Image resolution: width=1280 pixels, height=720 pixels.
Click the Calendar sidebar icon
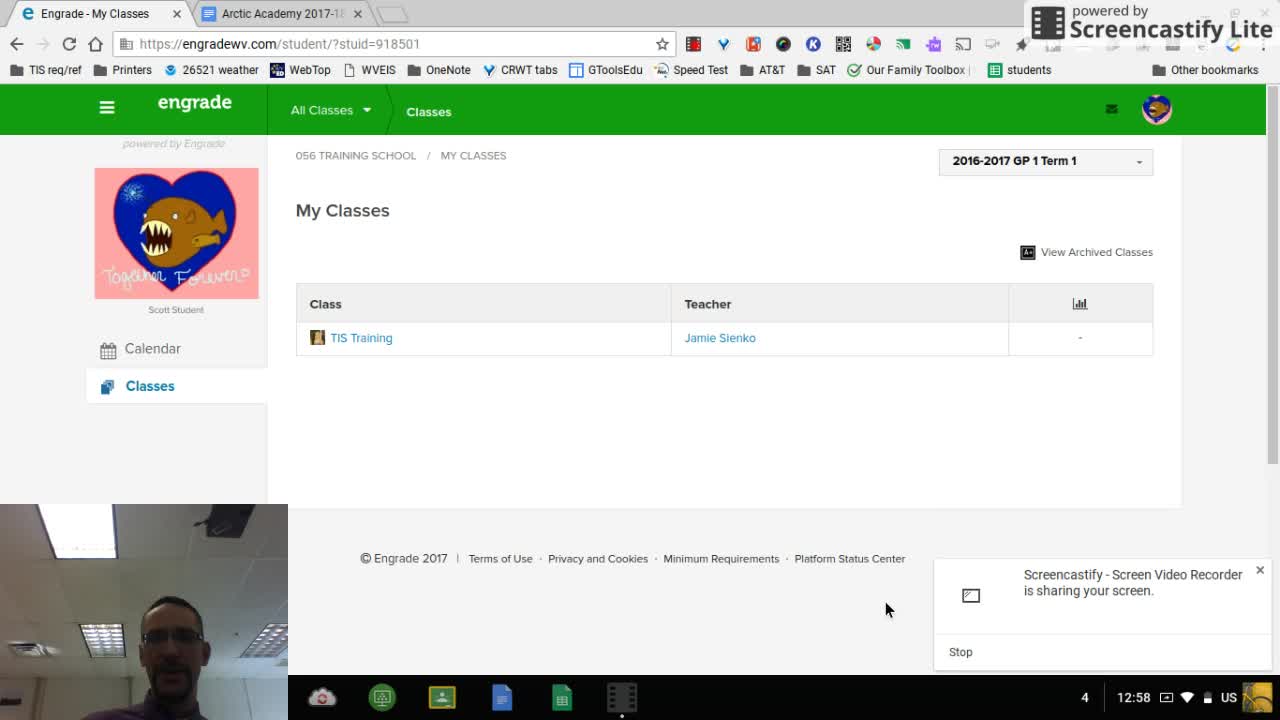coord(108,350)
